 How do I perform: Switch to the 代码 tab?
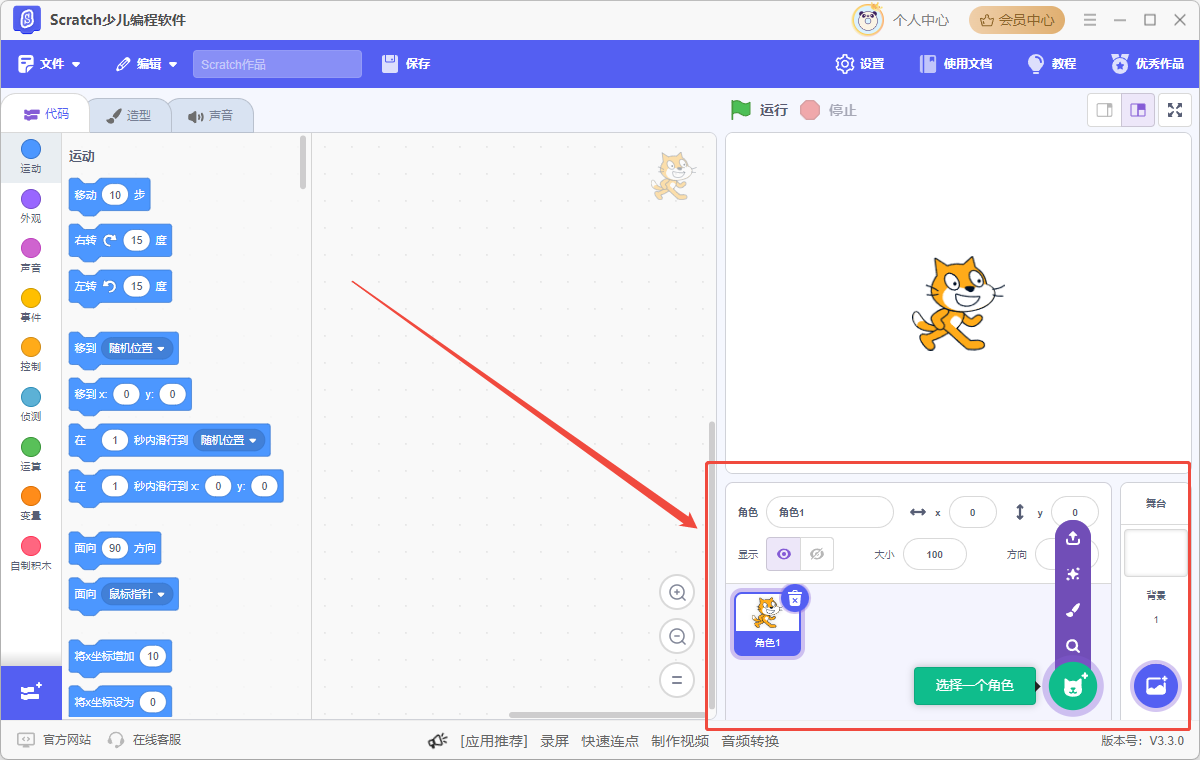pyautogui.click(x=45, y=114)
